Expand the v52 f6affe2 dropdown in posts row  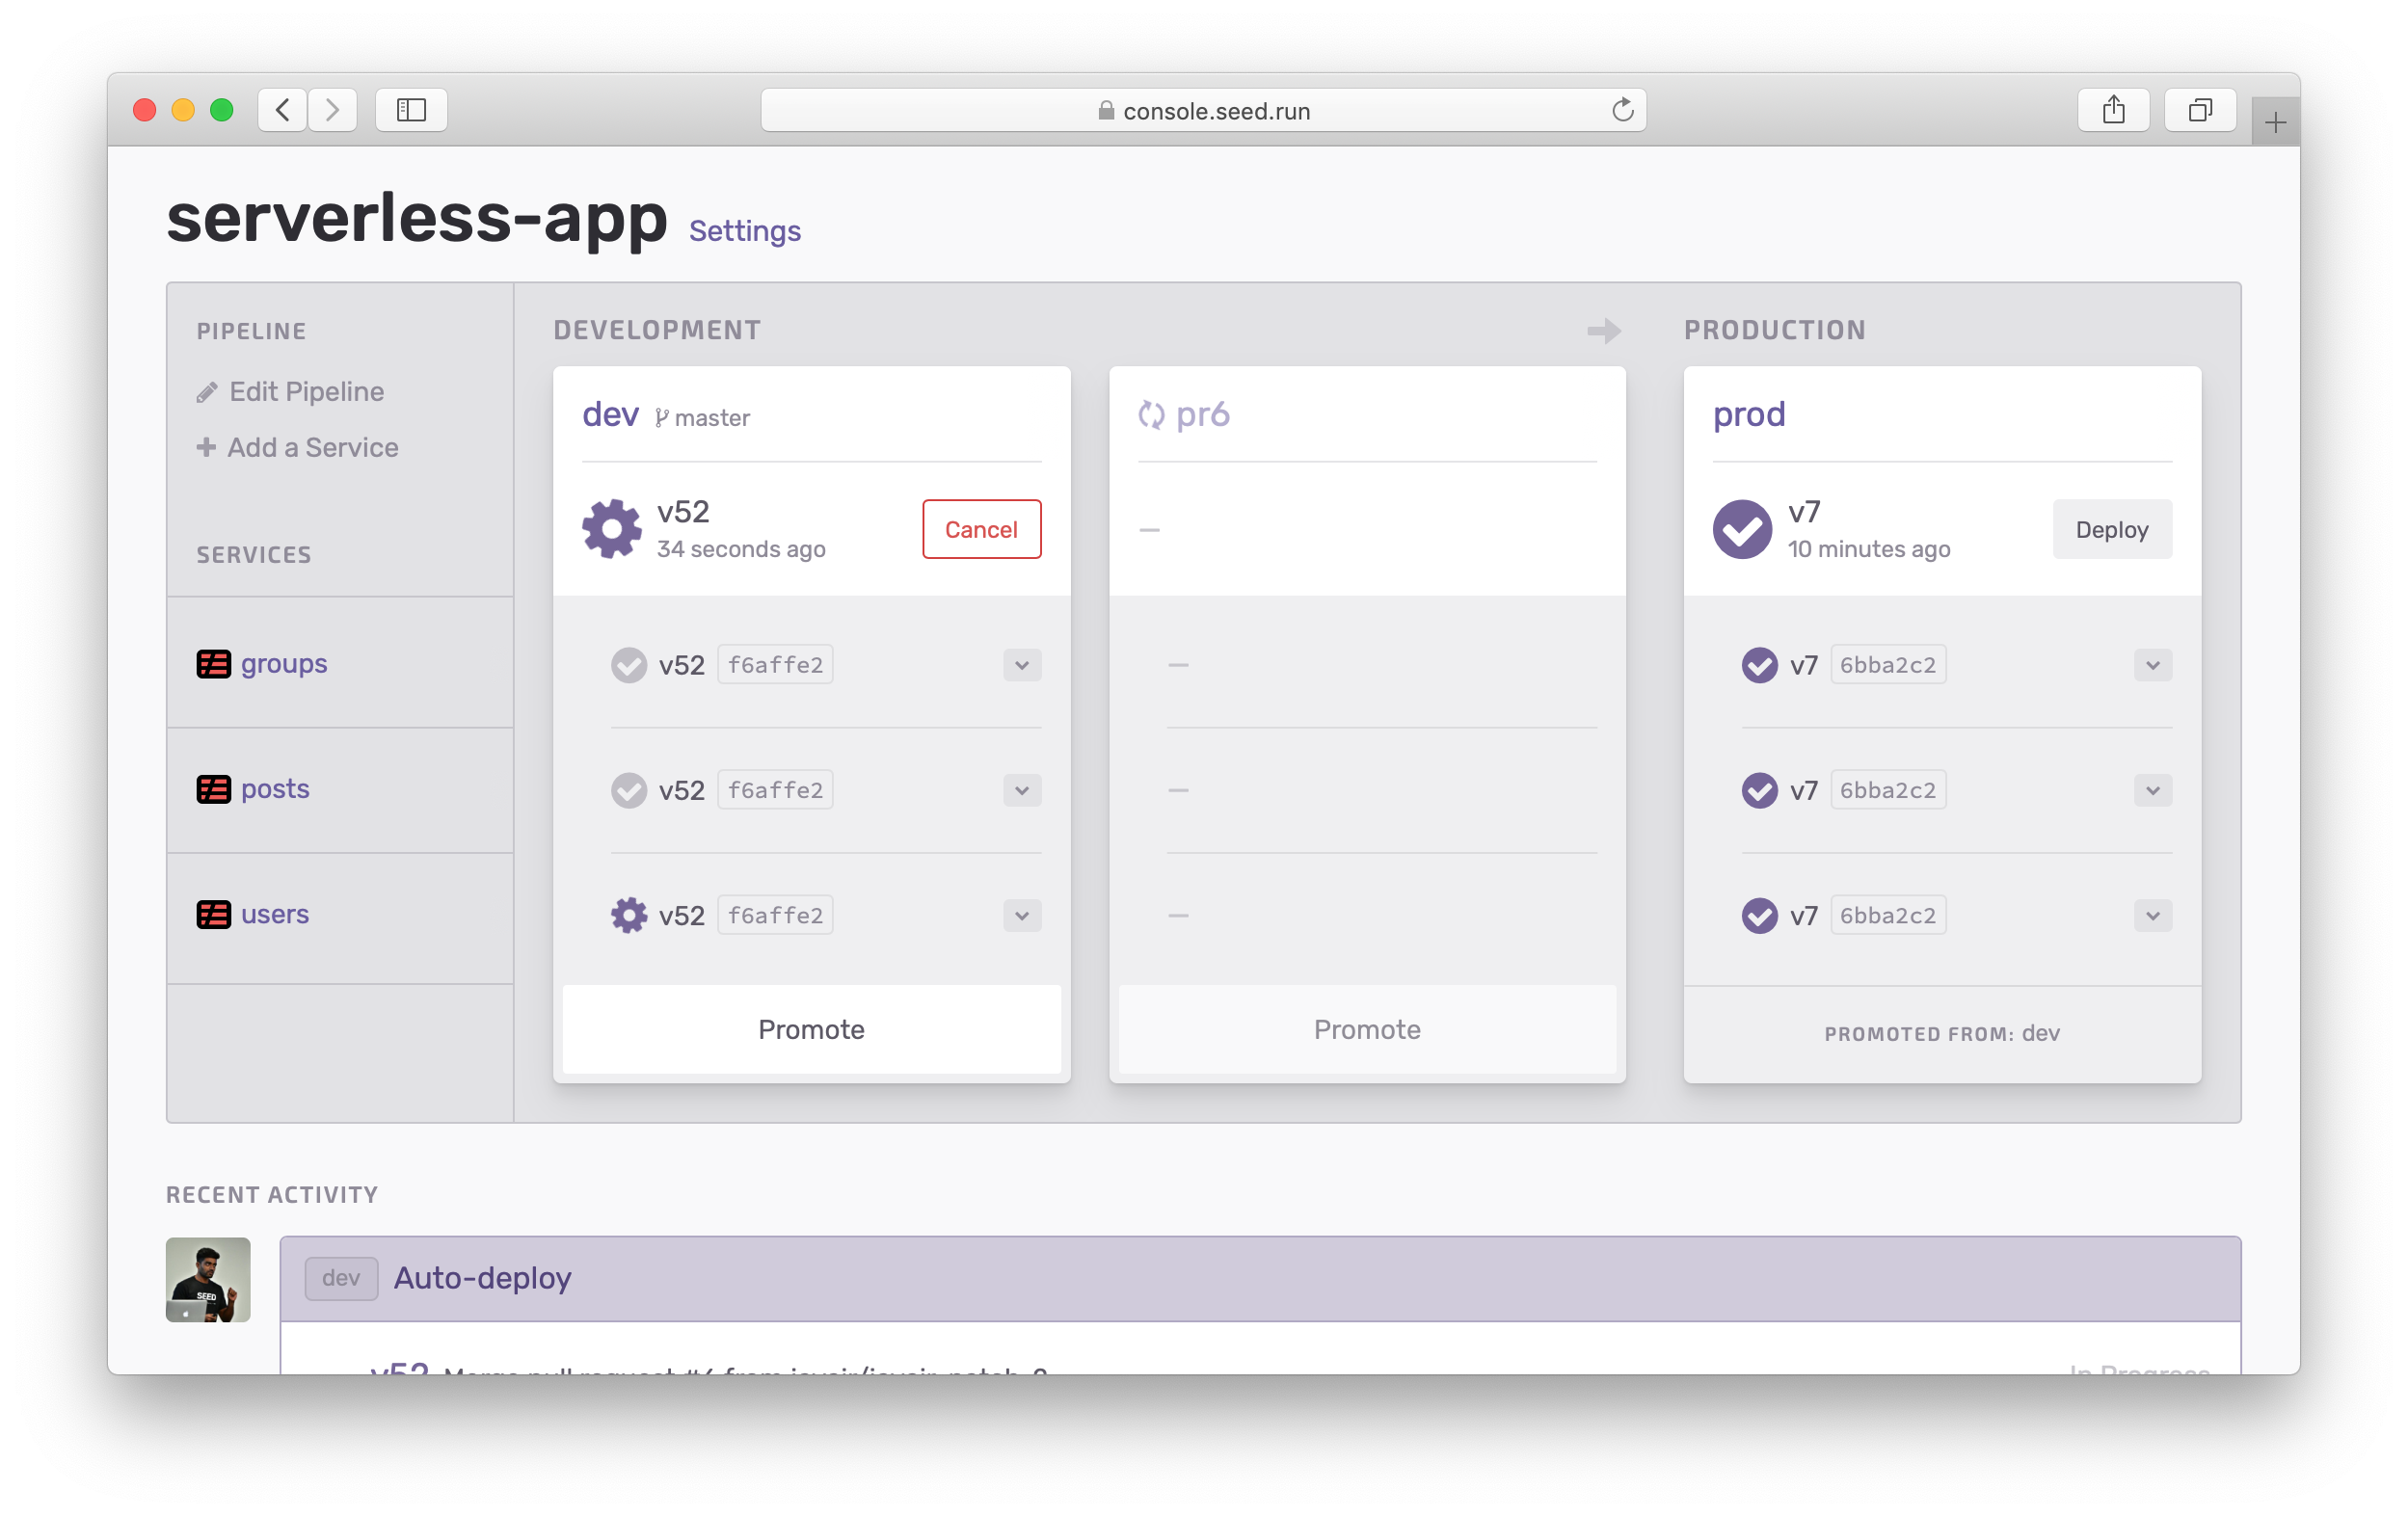(x=1022, y=790)
